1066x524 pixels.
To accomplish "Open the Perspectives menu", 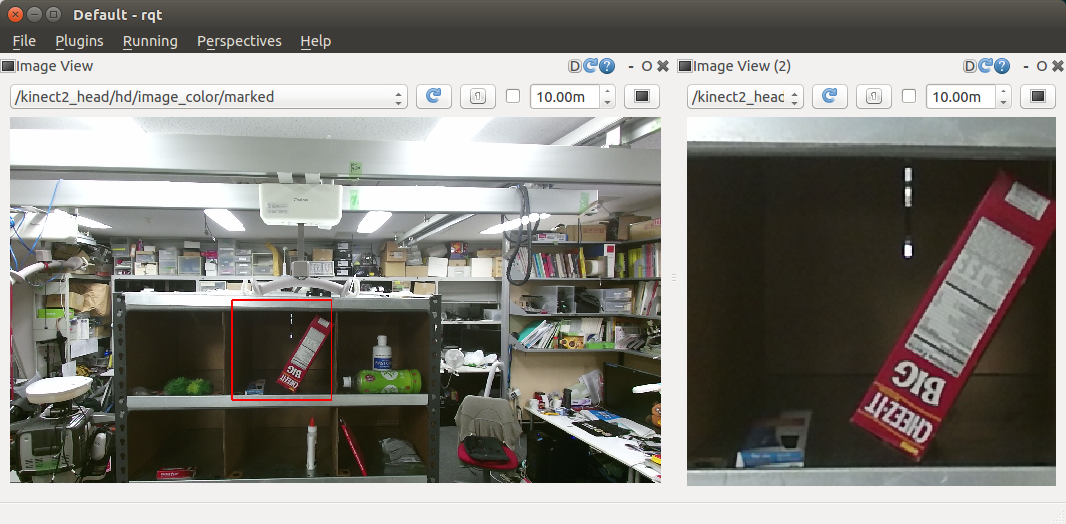I will coord(239,41).
